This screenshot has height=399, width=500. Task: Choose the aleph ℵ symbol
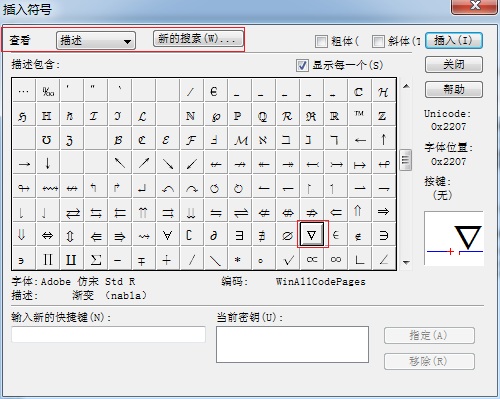[x=264, y=139]
